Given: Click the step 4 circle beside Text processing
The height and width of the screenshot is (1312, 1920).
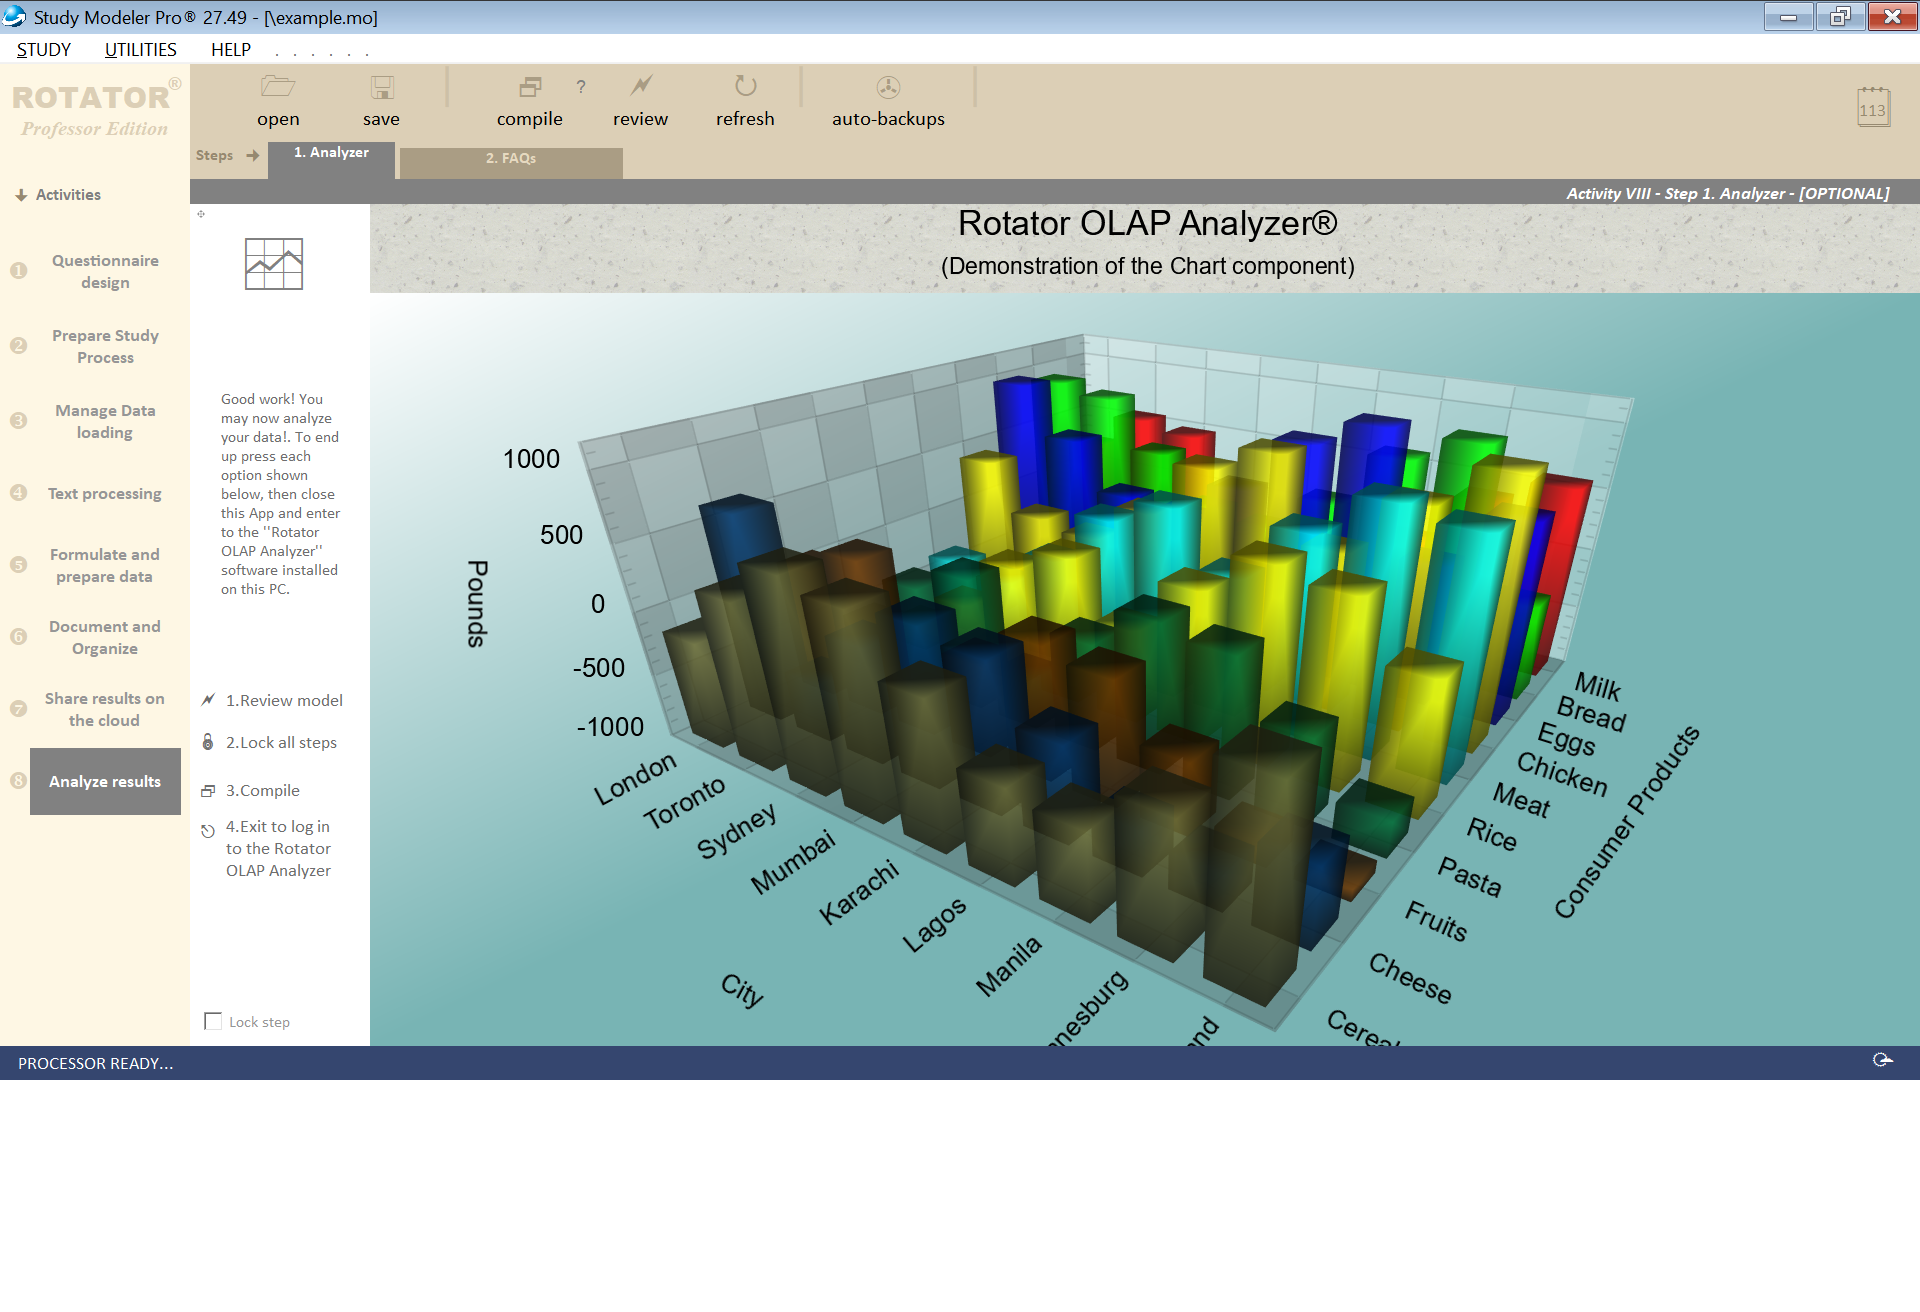Looking at the screenshot, I should coord(18,493).
